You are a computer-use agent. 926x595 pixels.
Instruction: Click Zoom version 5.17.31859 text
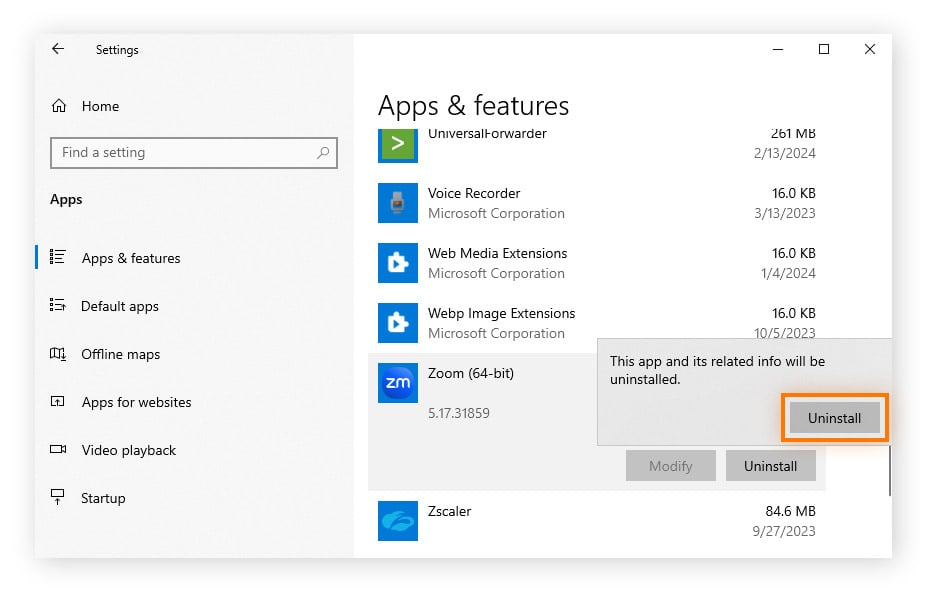(x=459, y=413)
